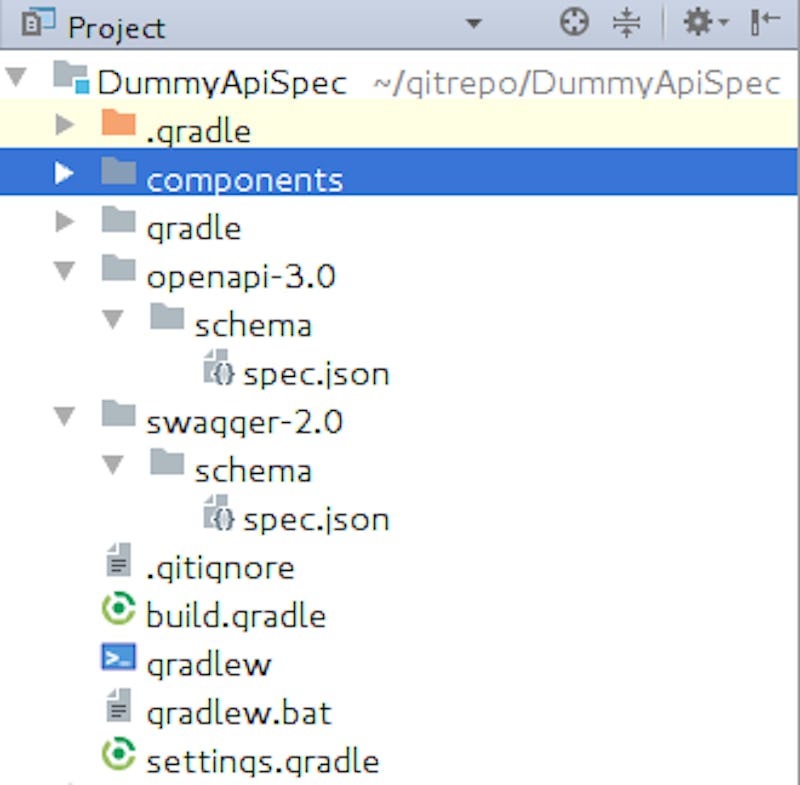Viewport: 800px width, 785px height.
Task: Collapse the swagger-2.0 folder arrow
Action: [65, 418]
